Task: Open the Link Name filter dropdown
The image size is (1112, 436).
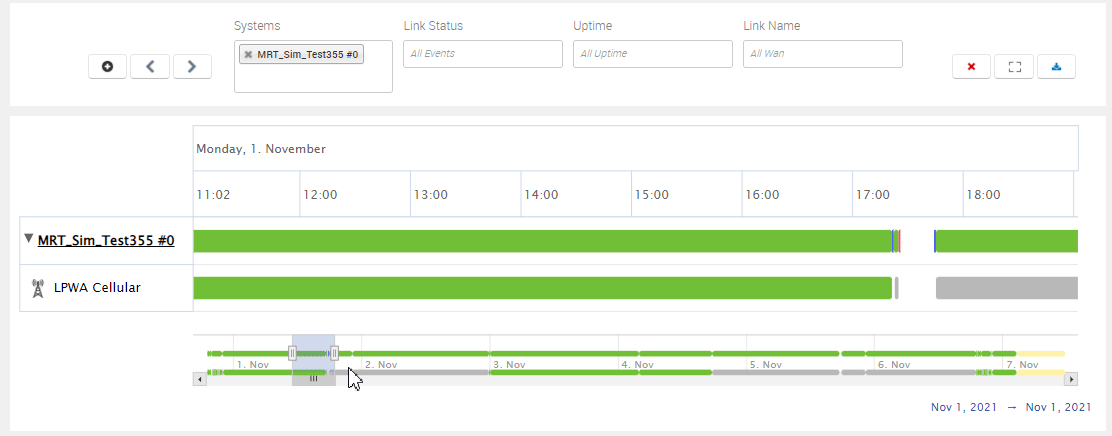Action: pyautogui.click(x=822, y=54)
